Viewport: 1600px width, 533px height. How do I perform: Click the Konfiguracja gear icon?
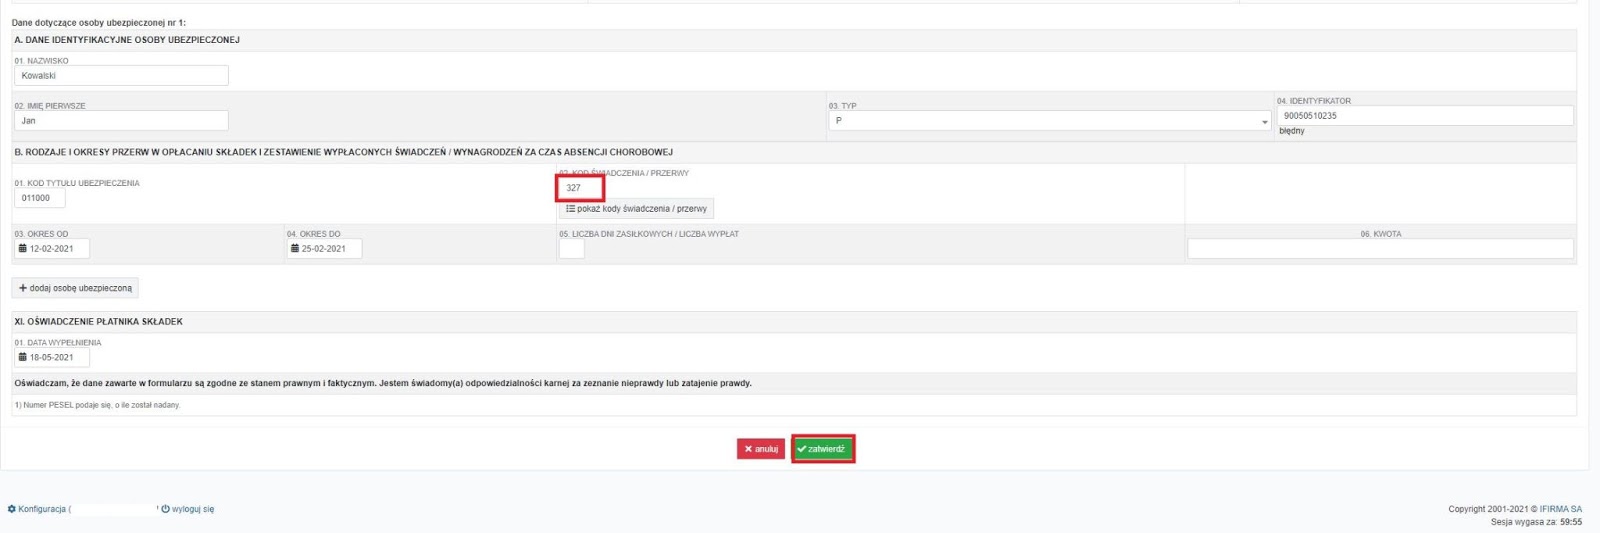click(12, 509)
